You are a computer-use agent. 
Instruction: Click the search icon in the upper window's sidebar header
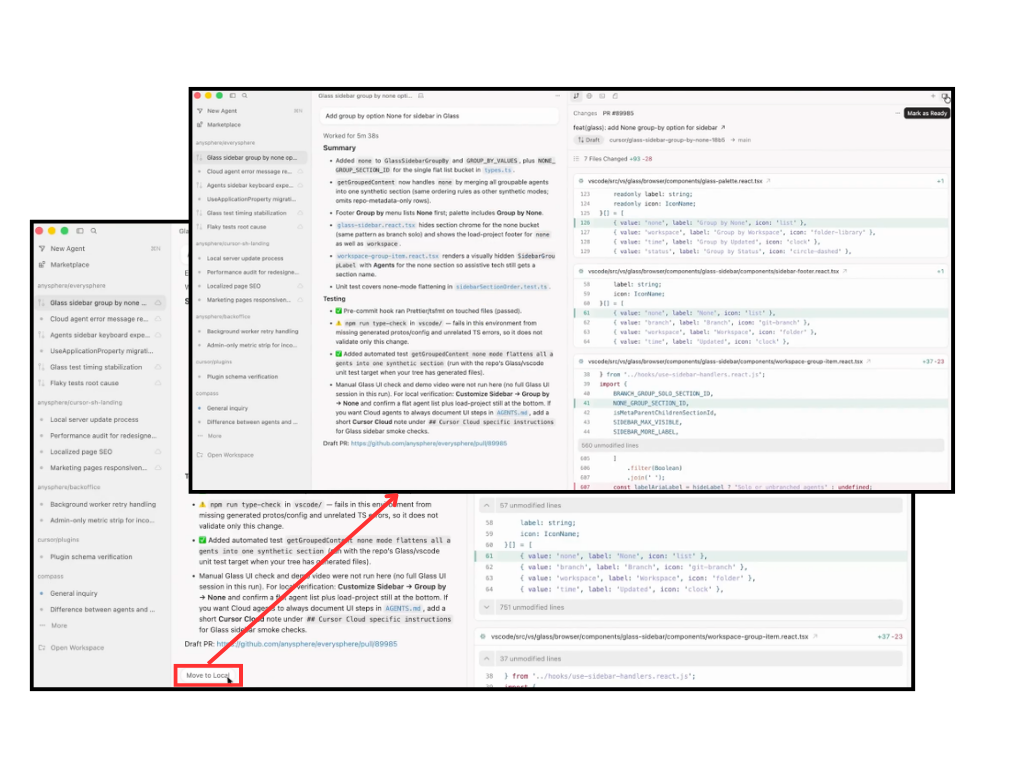point(243,96)
